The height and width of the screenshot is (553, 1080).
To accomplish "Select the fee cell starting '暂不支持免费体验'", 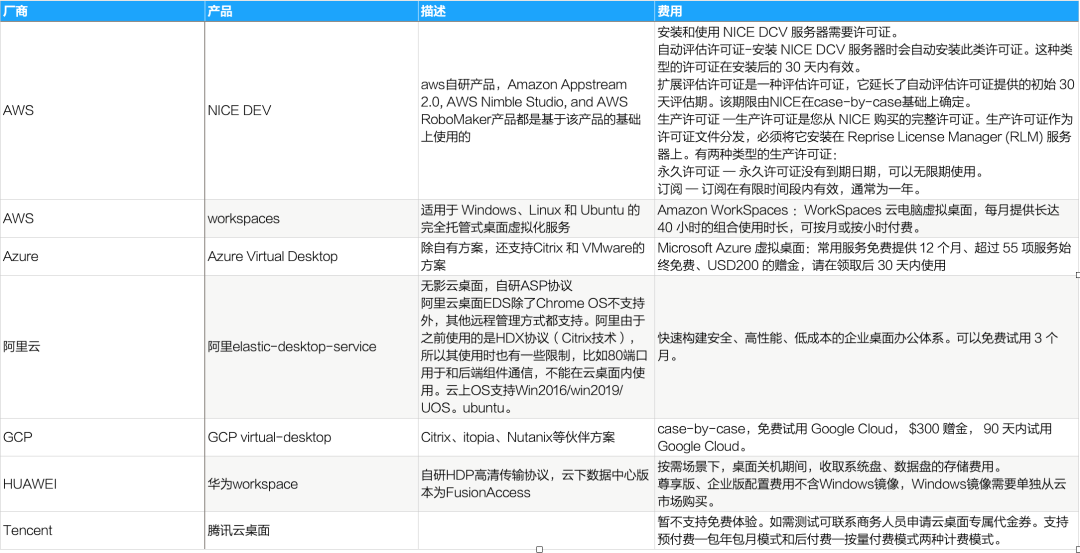I will [x=866, y=530].
